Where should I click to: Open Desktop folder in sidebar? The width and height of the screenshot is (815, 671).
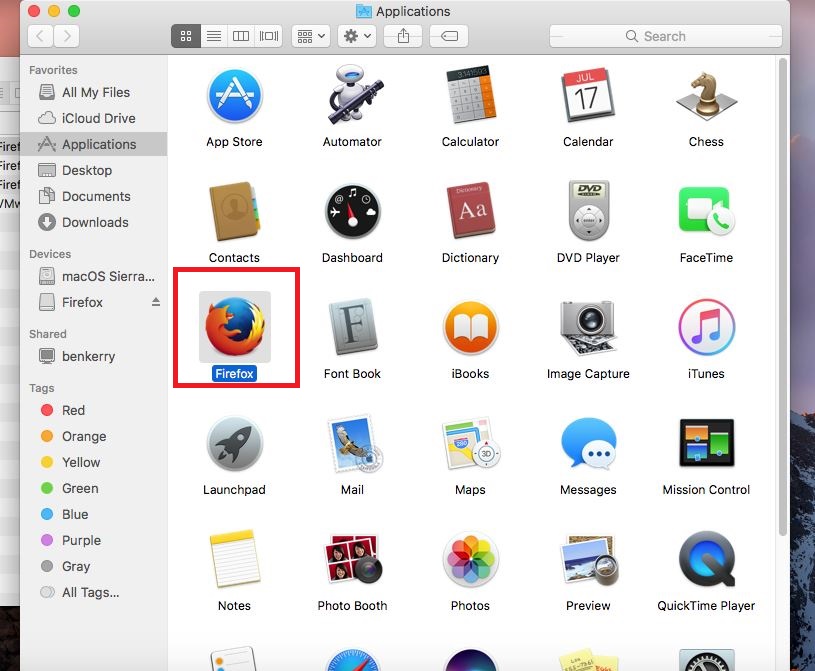coord(94,170)
